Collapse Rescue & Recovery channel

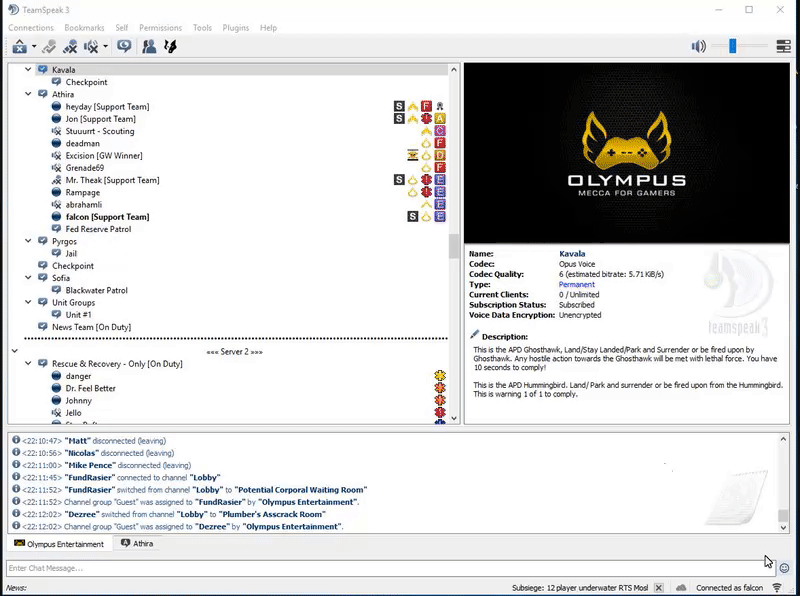[28, 363]
